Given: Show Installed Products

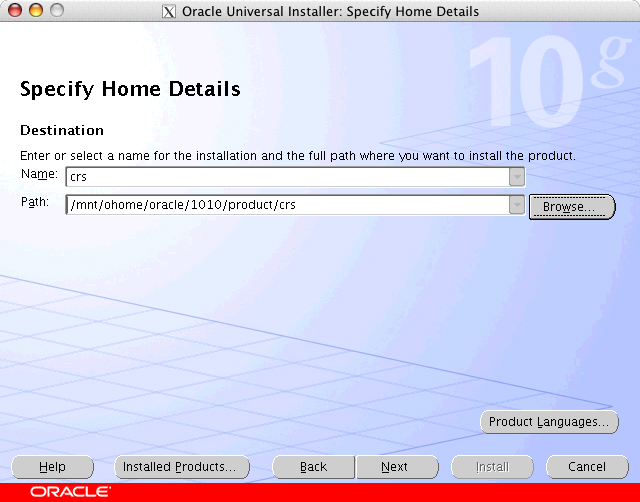Looking at the screenshot, I should 178,467.
